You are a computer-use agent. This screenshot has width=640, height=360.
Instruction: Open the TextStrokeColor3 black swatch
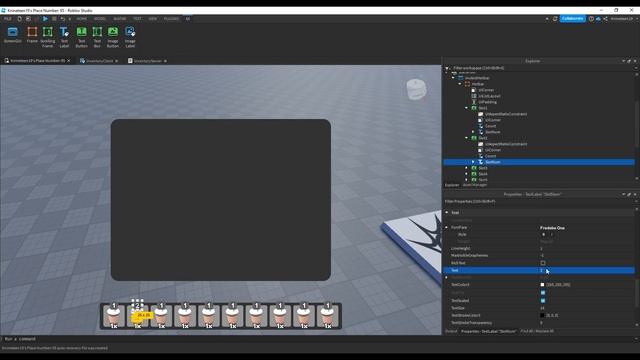(542, 316)
